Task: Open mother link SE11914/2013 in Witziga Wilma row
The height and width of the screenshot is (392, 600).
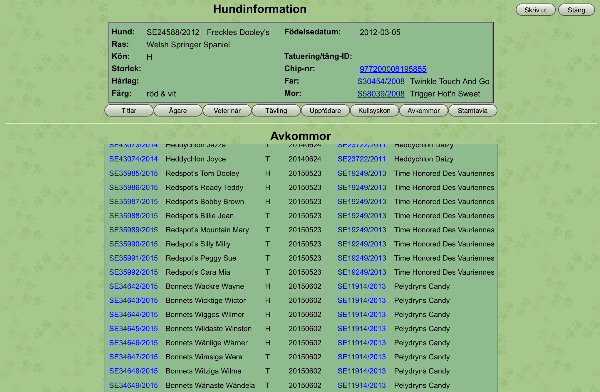Action: pos(362,371)
